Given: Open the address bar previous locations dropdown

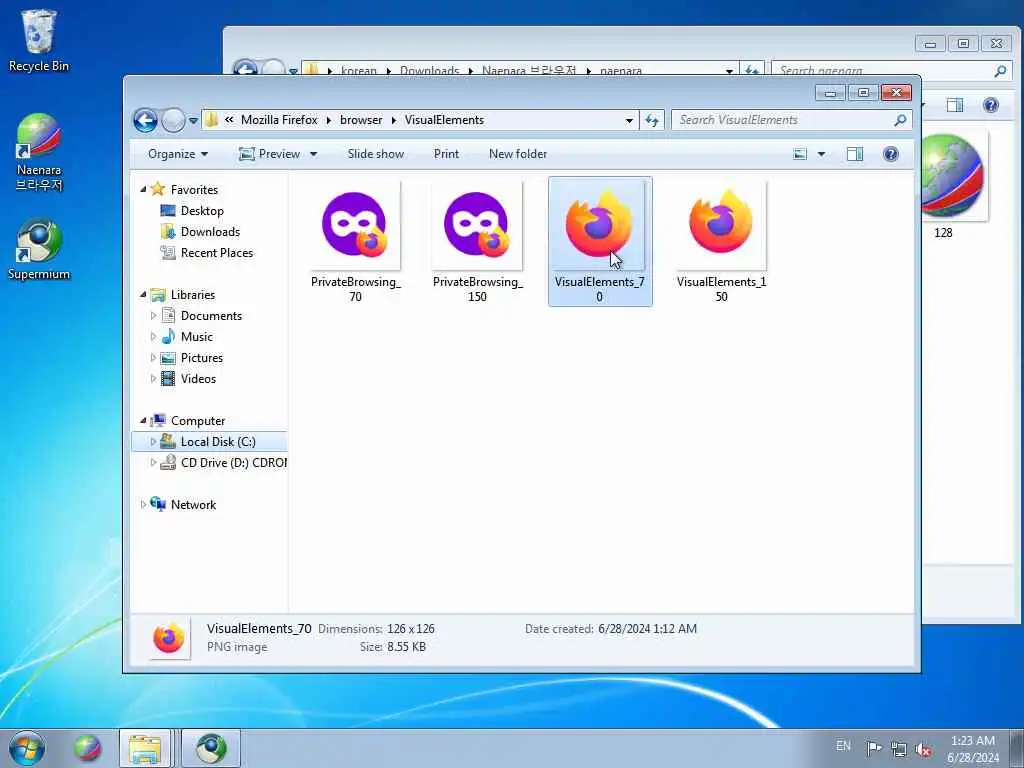Looking at the screenshot, I should point(629,120).
